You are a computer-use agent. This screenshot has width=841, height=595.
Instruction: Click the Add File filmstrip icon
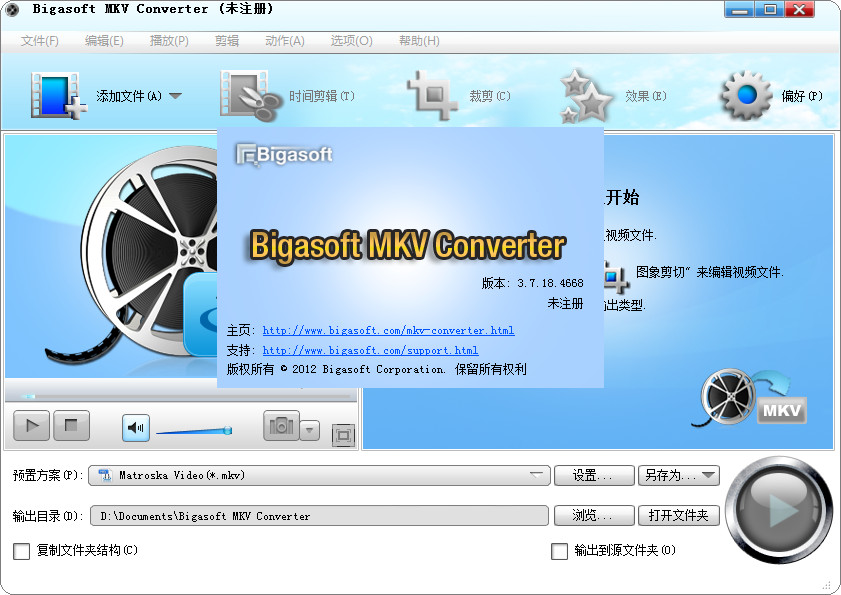pos(59,96)
